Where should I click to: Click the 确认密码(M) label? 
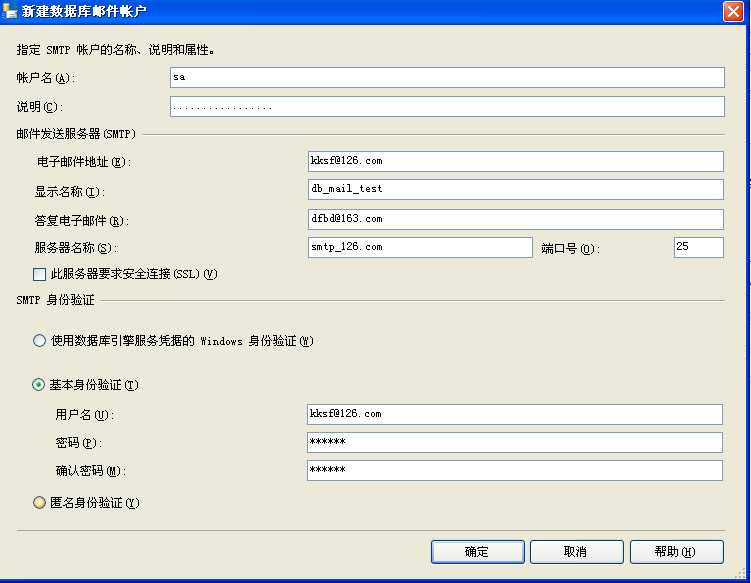(x=91, y=471)
